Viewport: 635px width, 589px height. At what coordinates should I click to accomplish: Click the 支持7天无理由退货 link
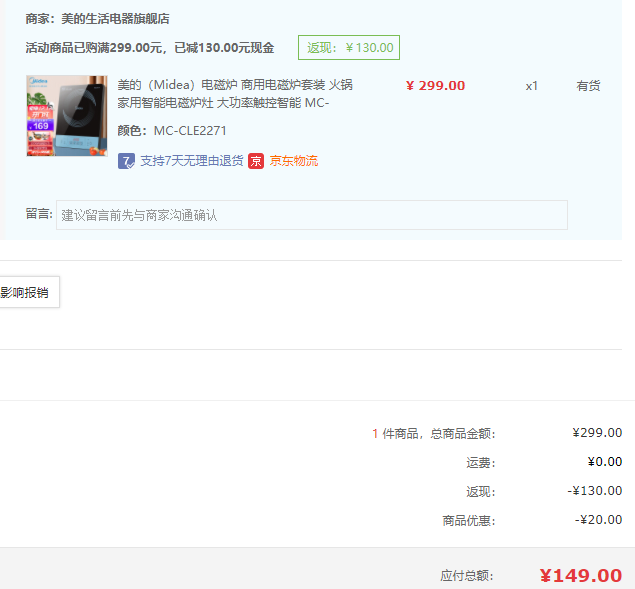192,161
